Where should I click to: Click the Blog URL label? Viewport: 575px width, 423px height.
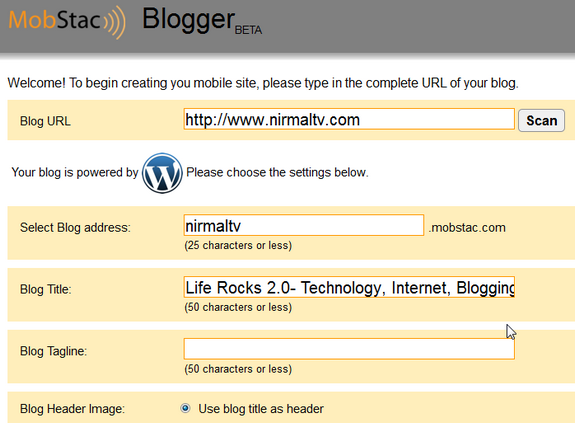tap(45, 121)
